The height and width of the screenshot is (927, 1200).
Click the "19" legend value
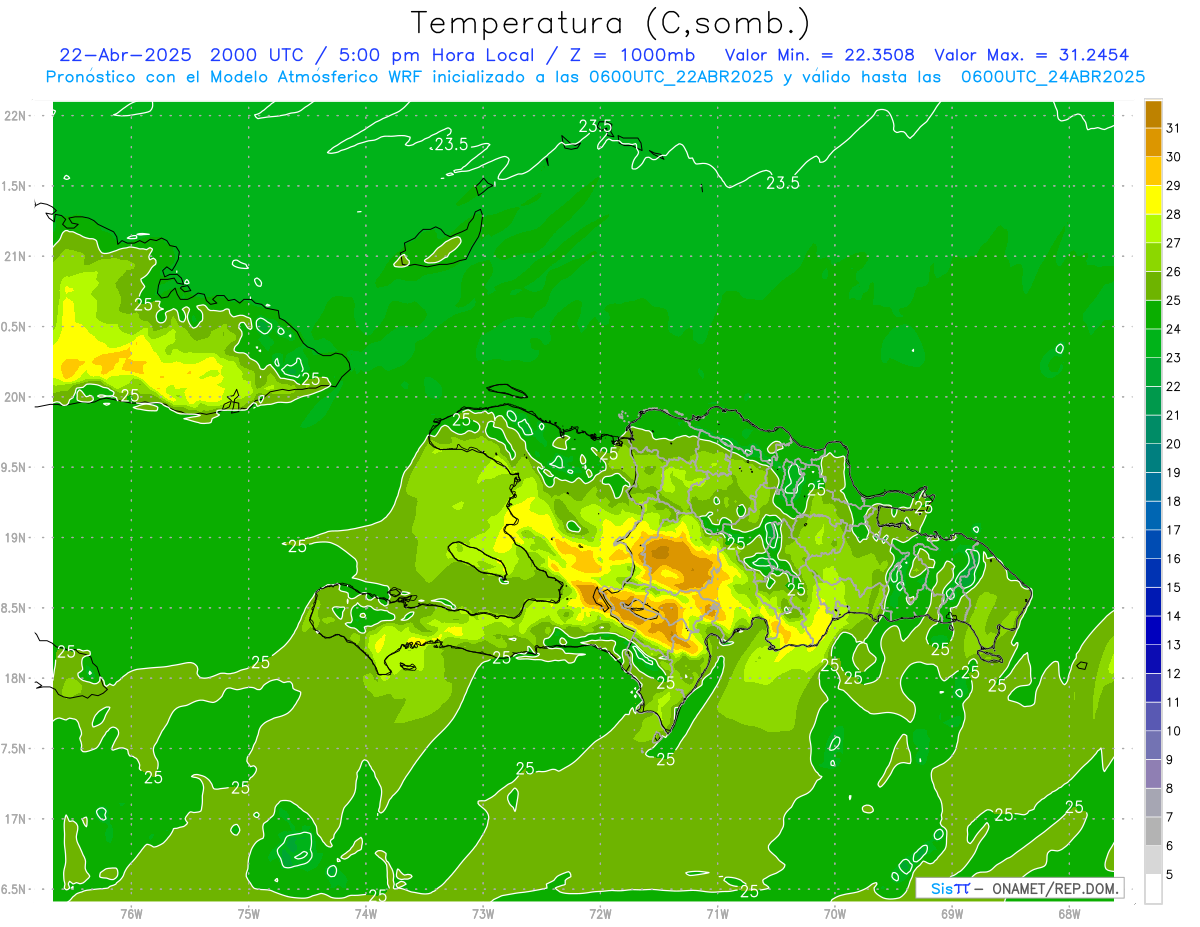(1173, 473)
